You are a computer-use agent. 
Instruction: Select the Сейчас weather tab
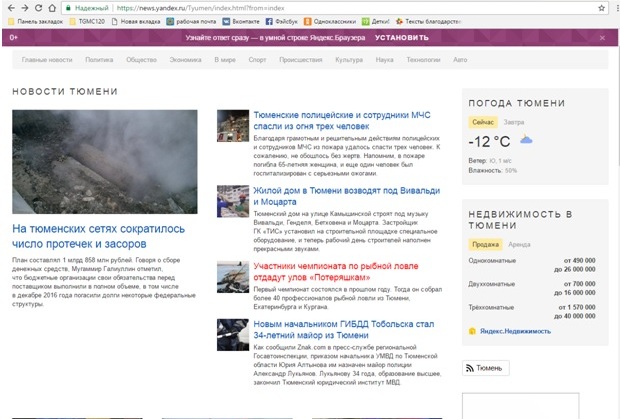(x=483, y=121)
